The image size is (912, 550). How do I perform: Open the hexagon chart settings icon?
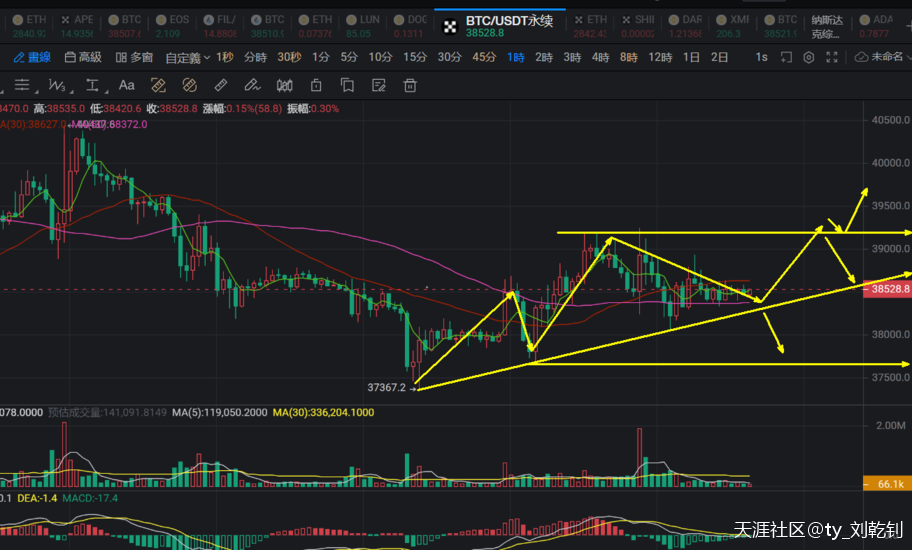809,57
